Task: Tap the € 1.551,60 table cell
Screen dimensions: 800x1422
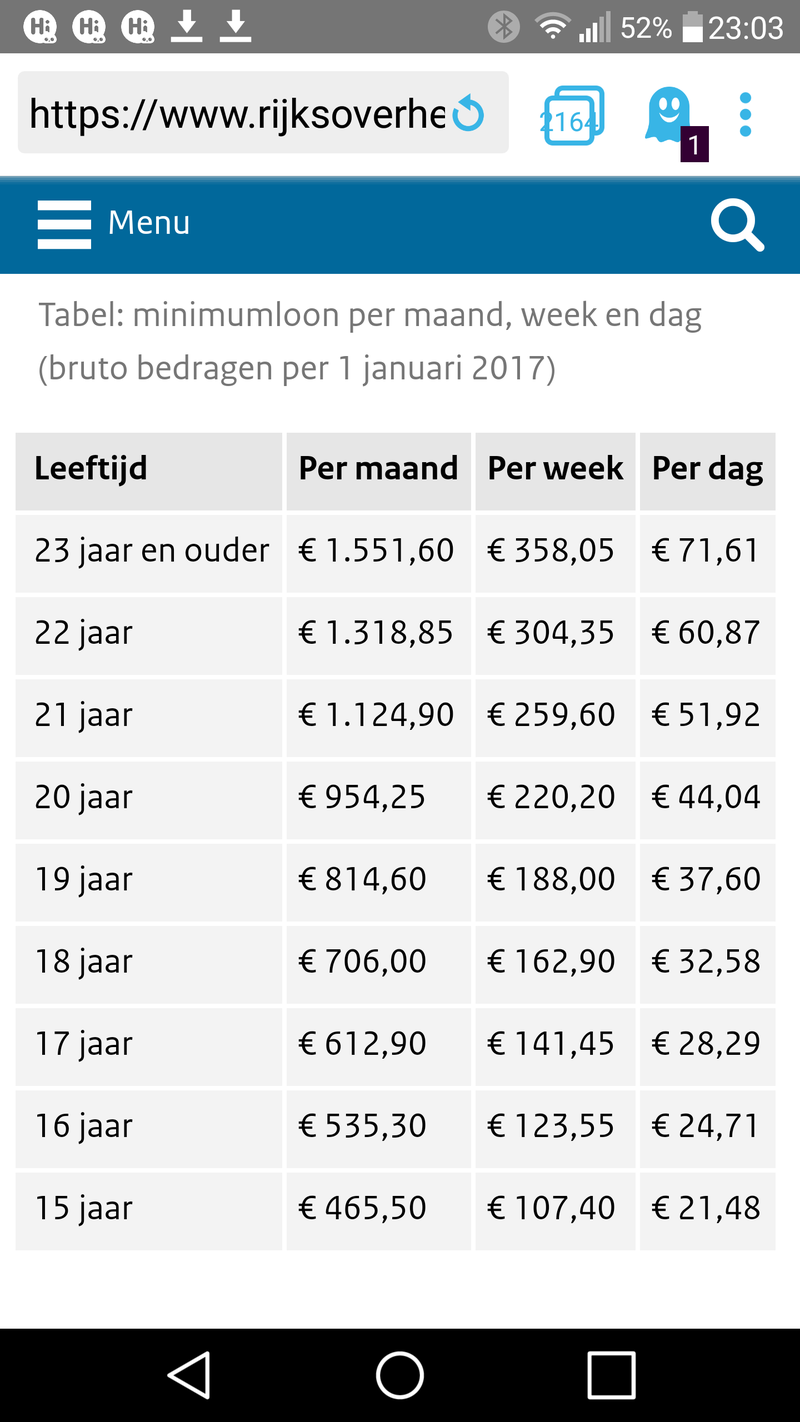Action: click(x=378, y=550)
